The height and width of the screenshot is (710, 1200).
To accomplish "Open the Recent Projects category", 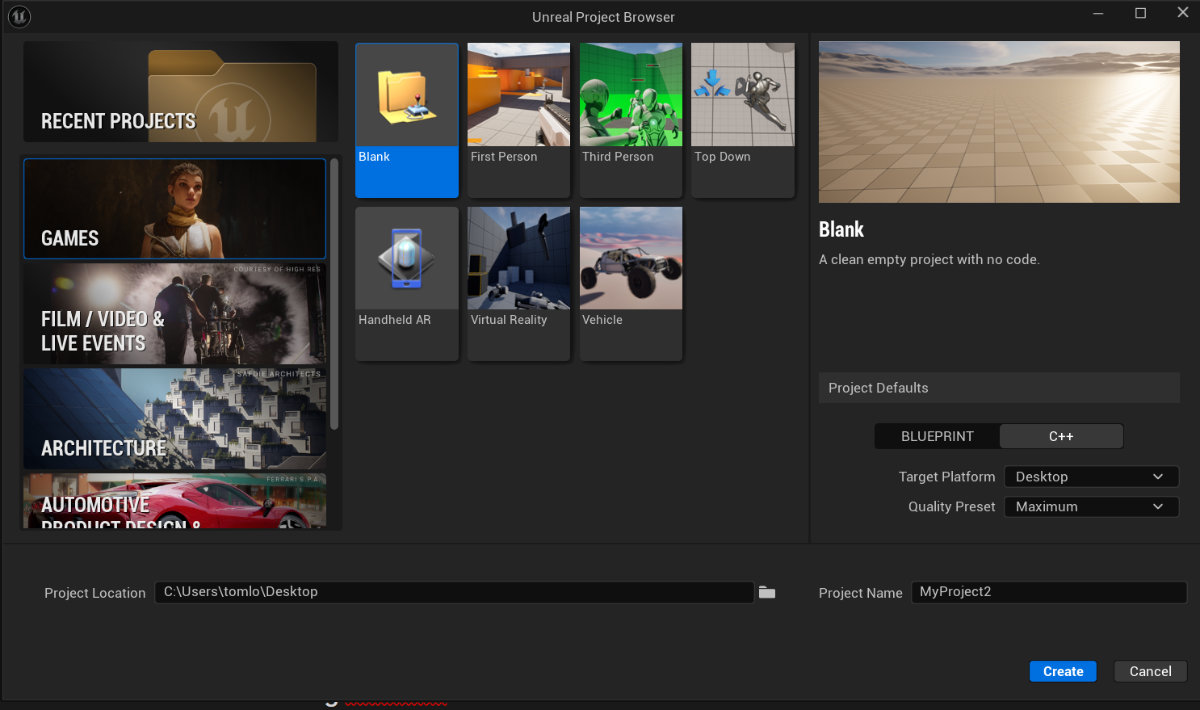I will pos(180,92).
